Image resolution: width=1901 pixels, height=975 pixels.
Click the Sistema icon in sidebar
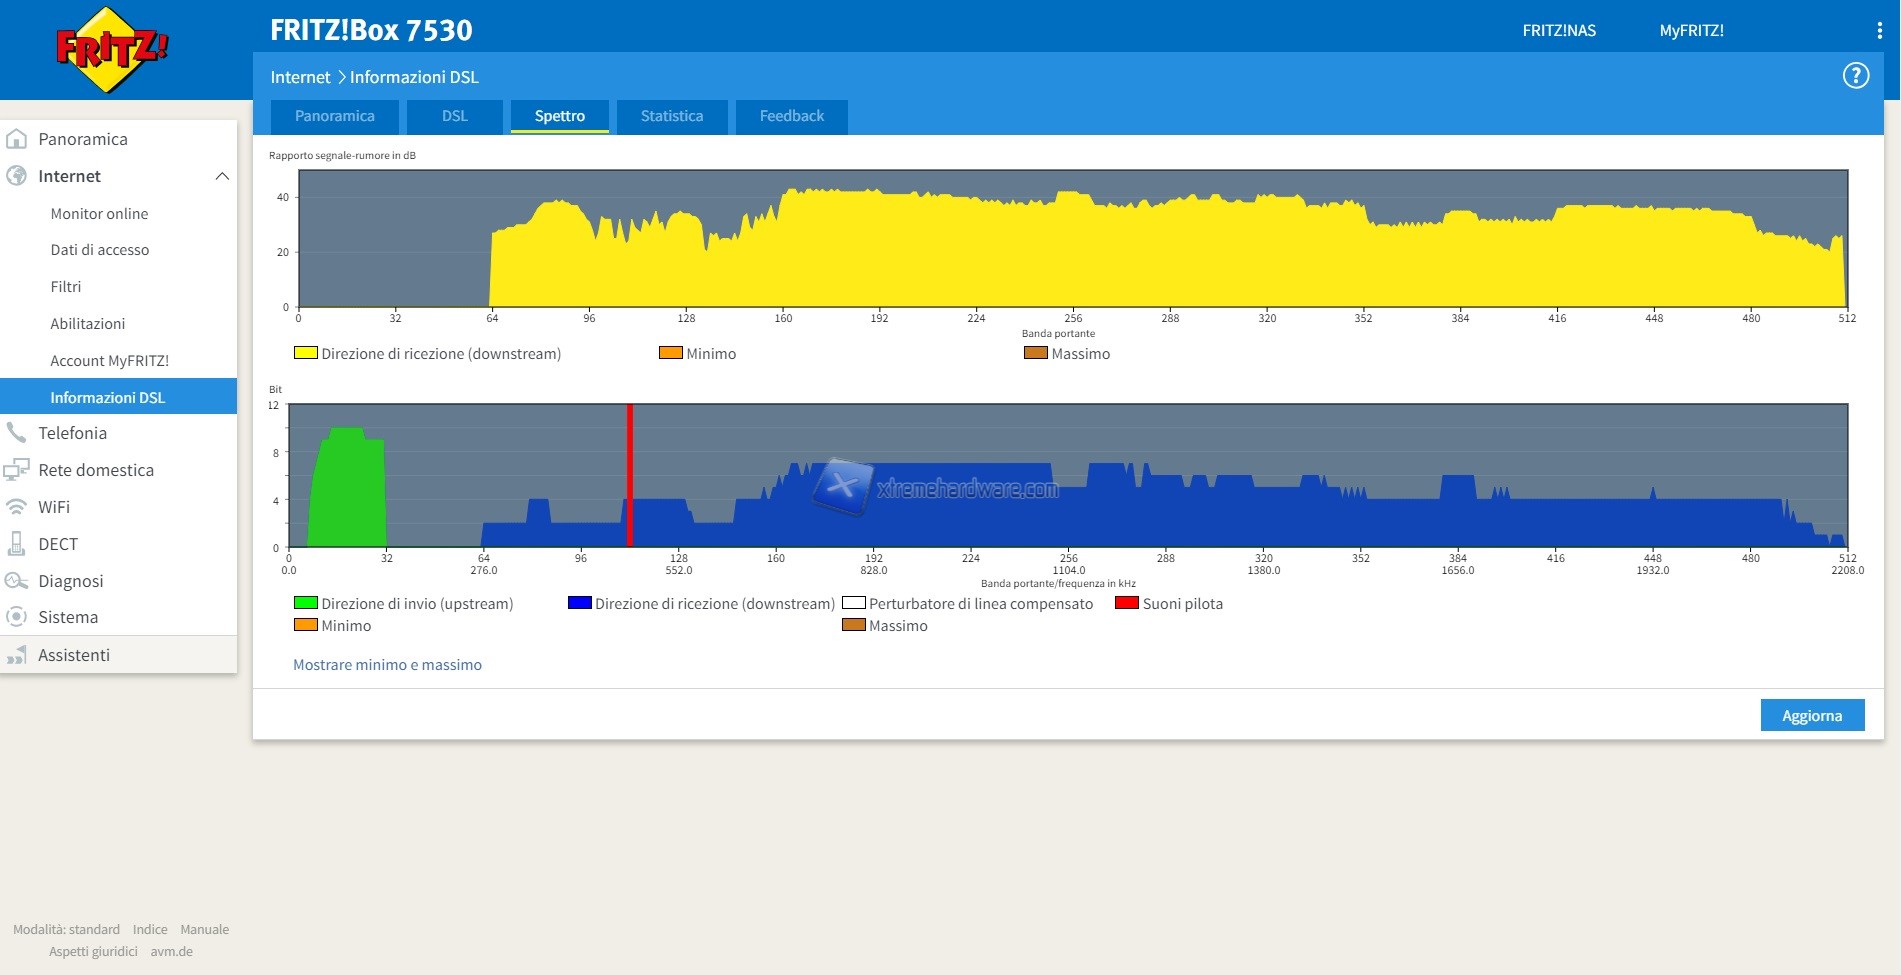(17, 617)
